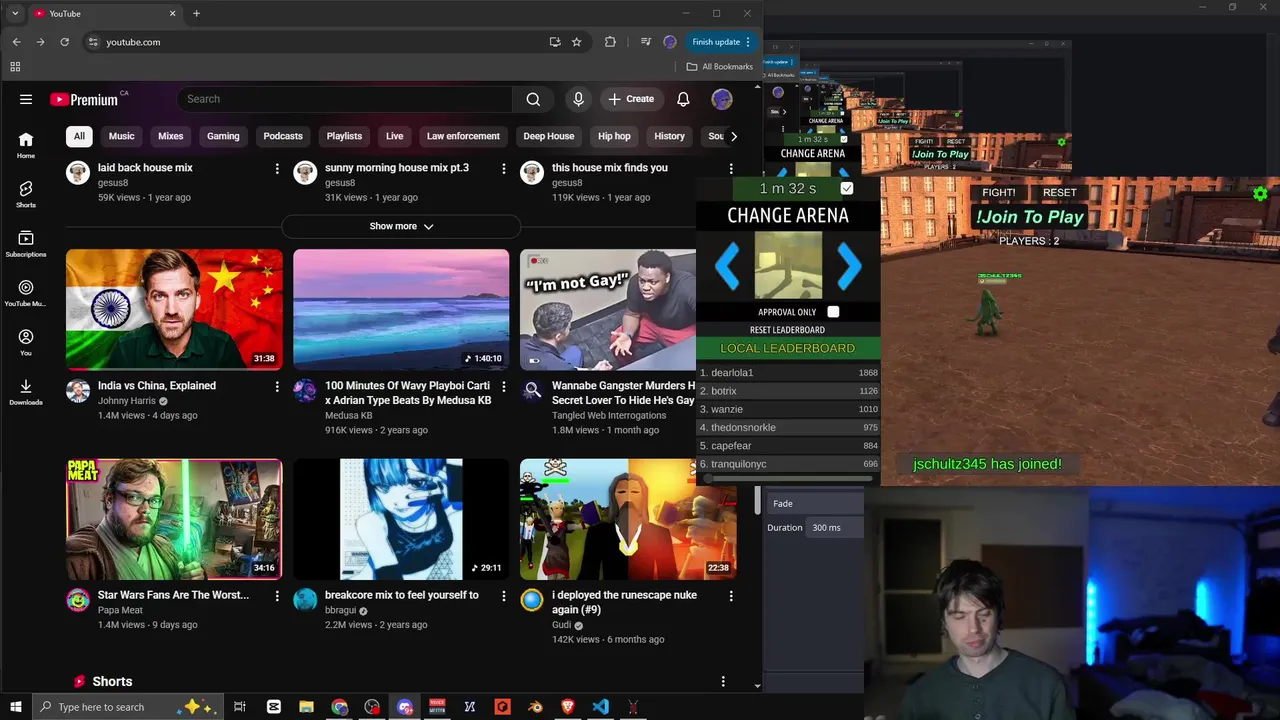Select the Music chip

121,136
